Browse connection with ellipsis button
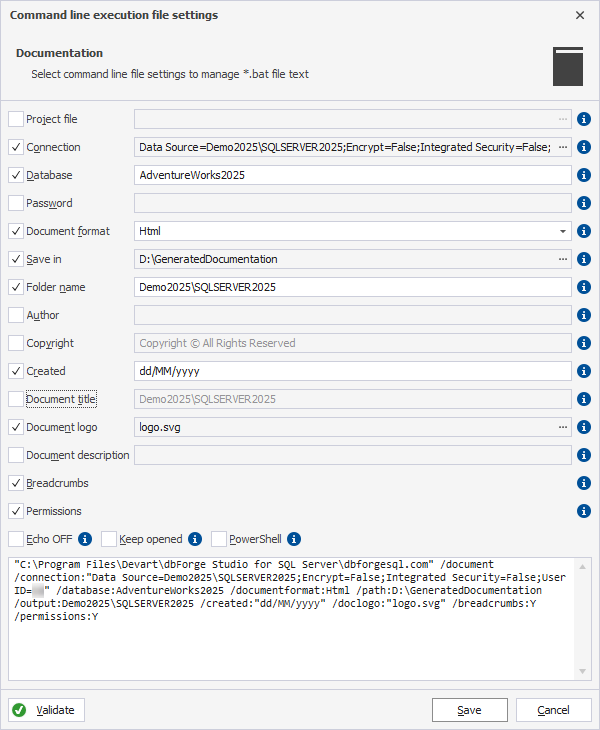This screenshot has width=600, height=730. (x=563, y=147)
